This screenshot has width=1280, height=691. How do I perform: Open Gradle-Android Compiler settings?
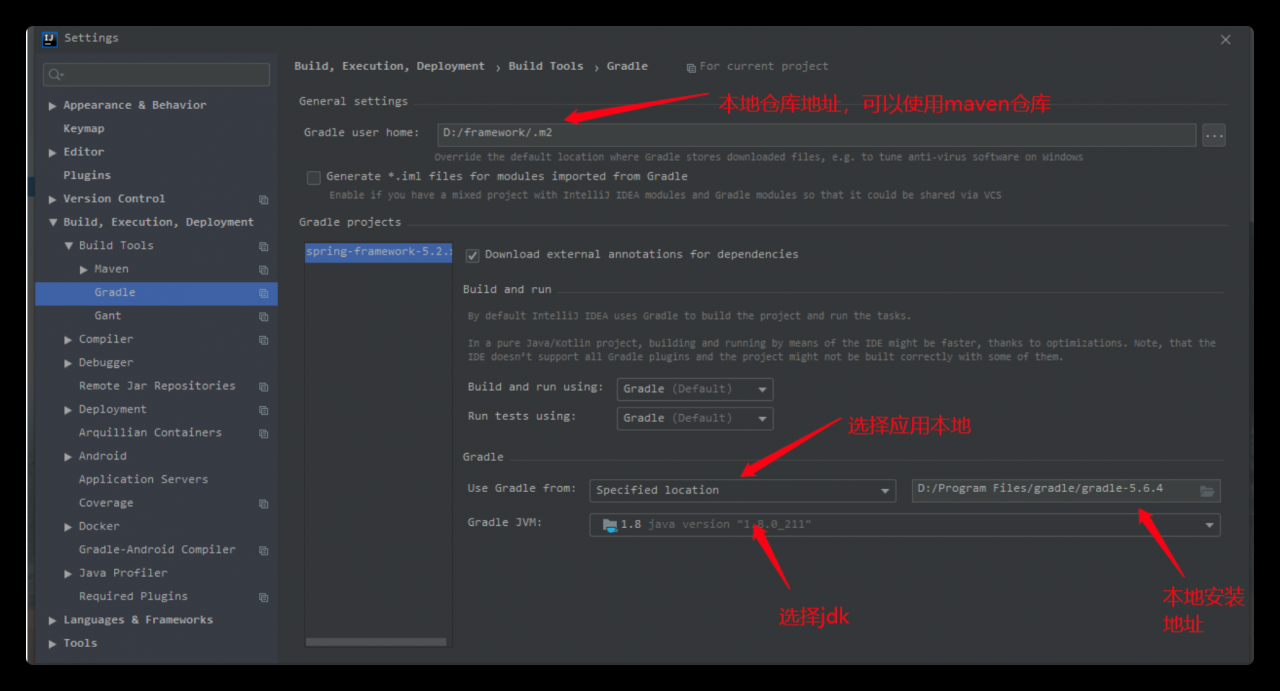(156, 550)
